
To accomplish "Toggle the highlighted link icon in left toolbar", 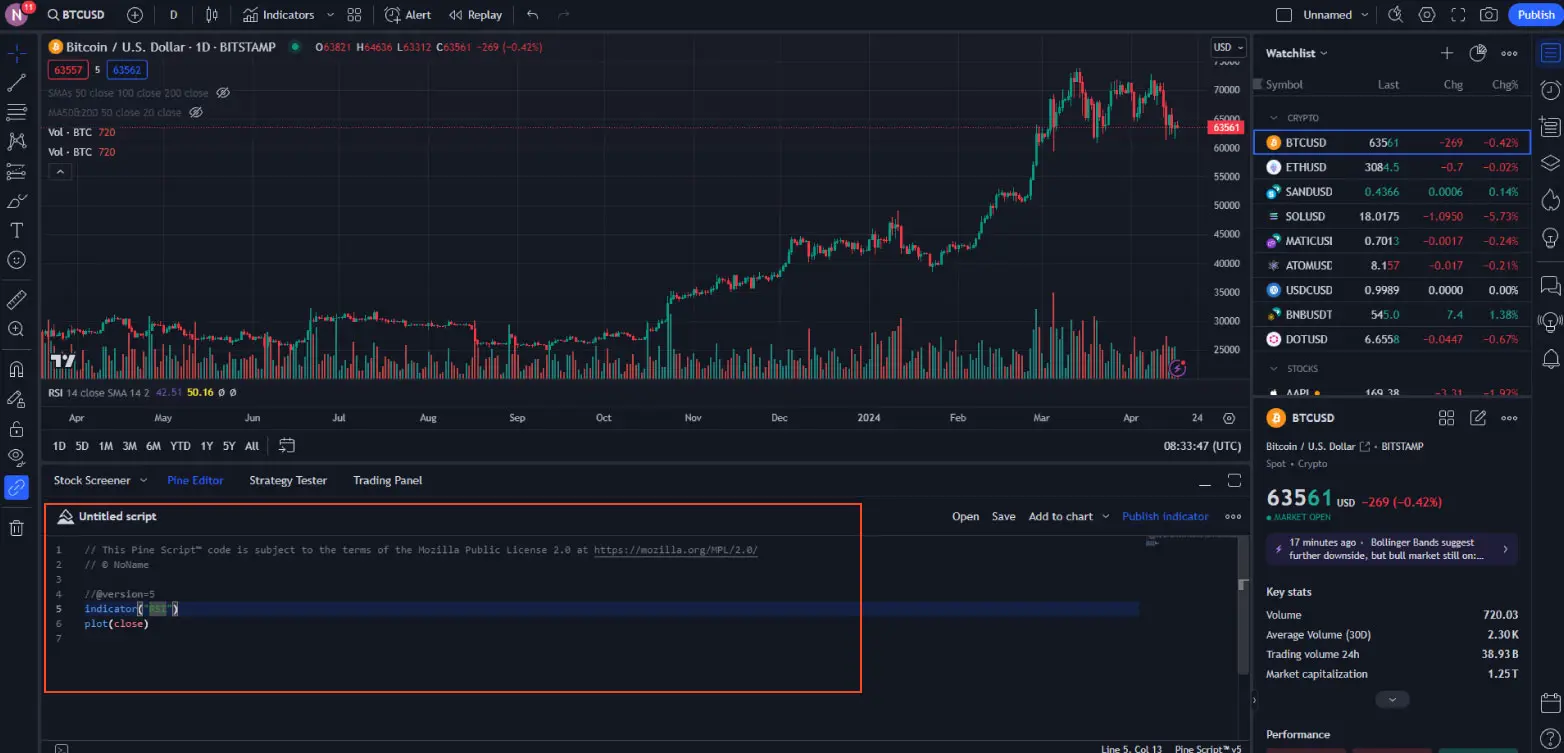I will point(17,488).
